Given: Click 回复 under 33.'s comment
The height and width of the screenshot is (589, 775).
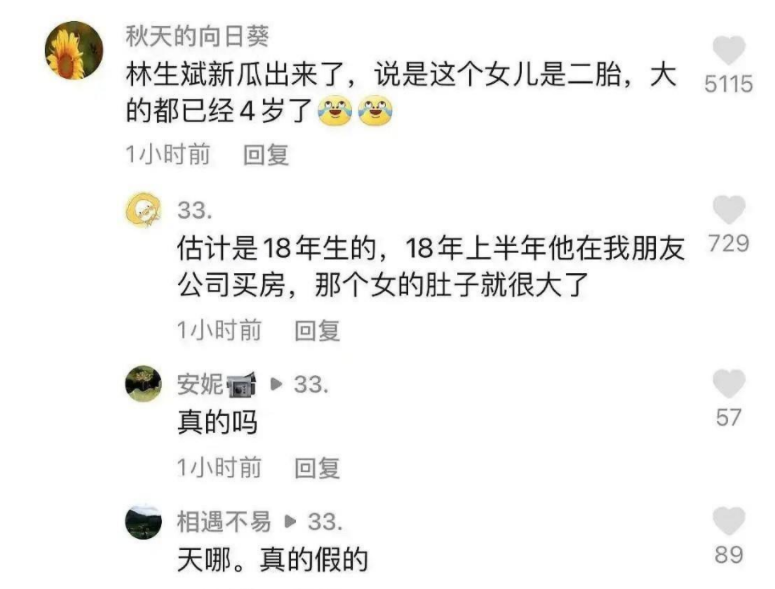Looking at the screenshot, I should [x=317, y=330].
